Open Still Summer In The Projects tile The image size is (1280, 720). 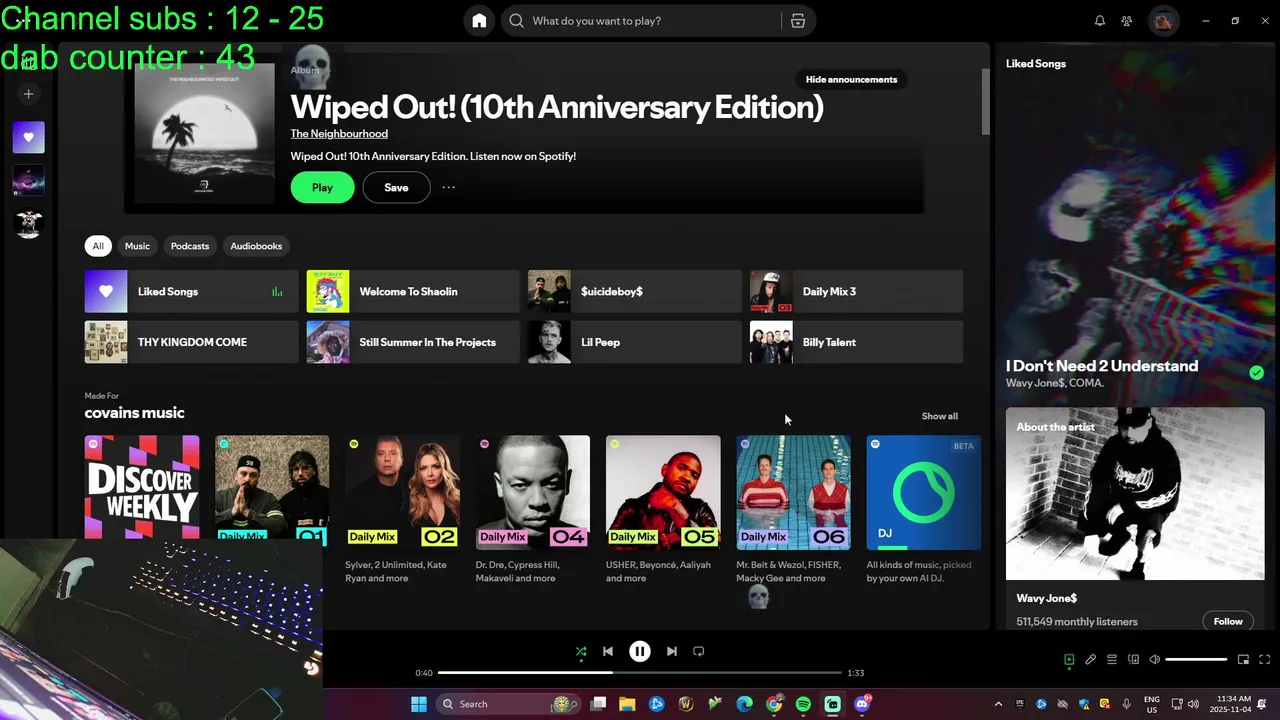tap(413, 342)
